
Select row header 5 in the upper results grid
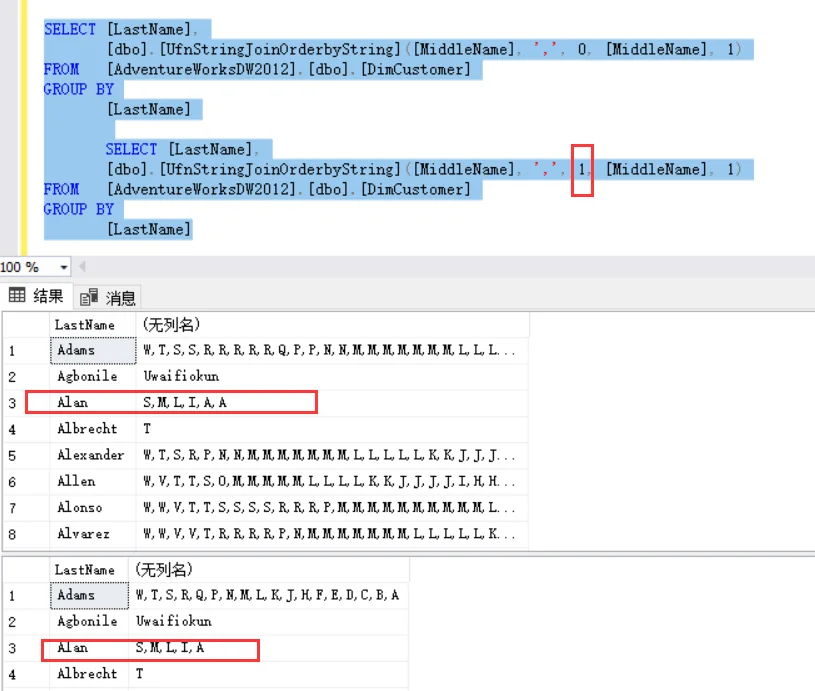[x=26, y=455]
